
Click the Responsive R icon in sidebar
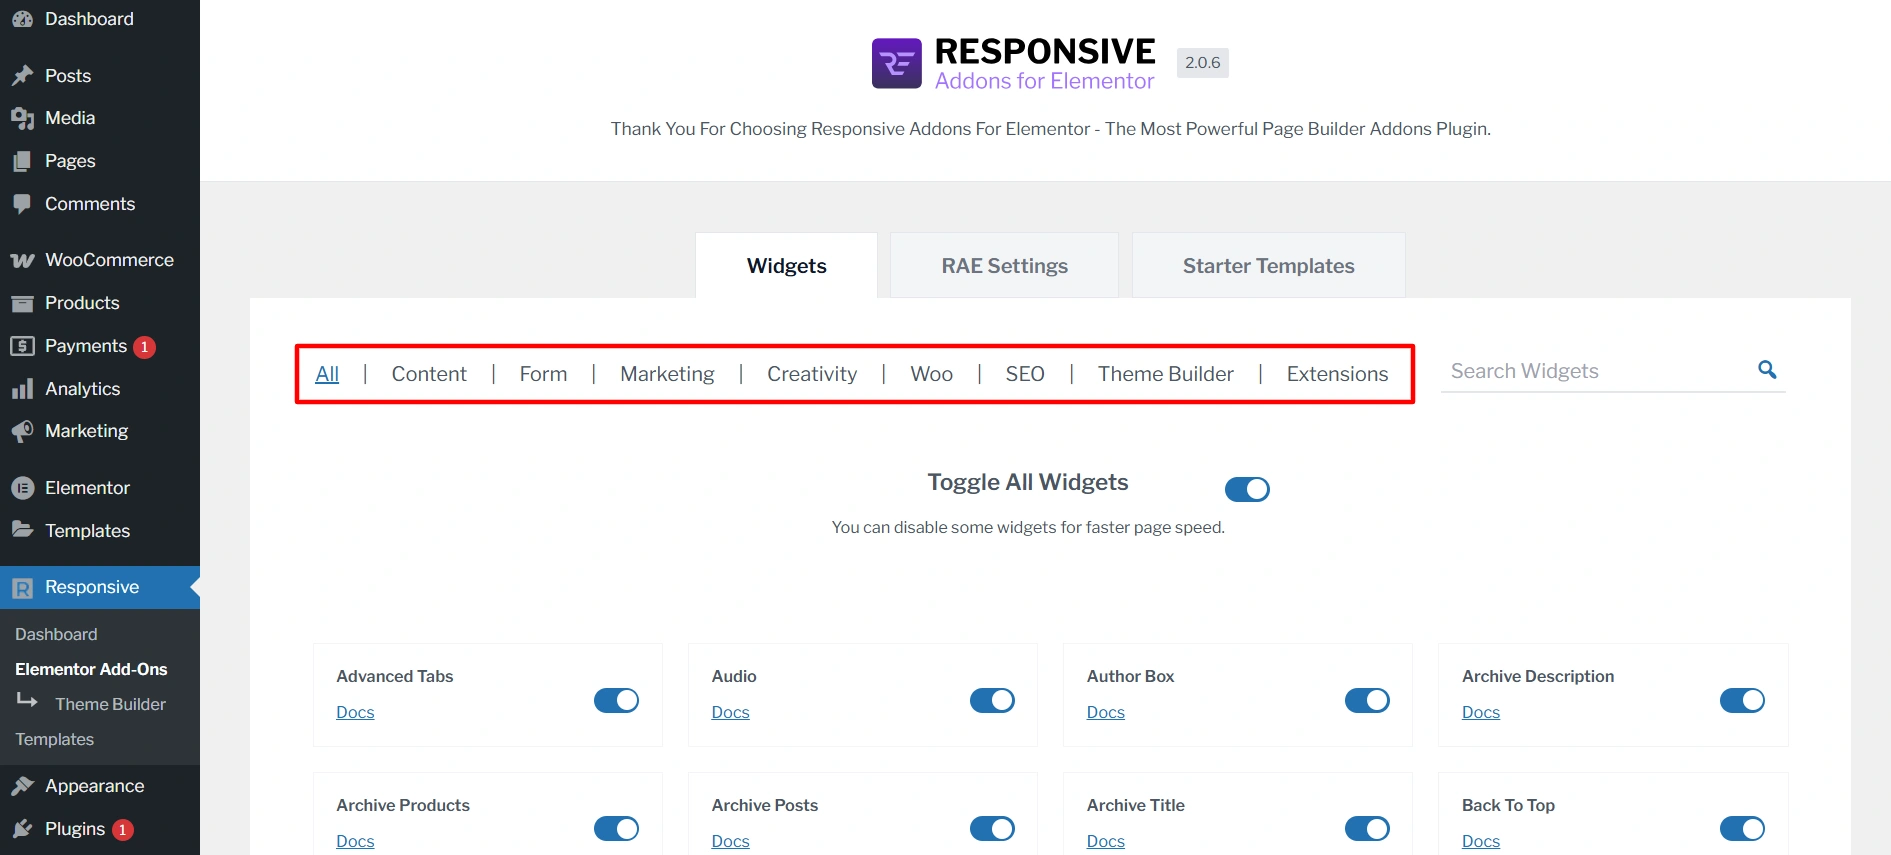pos(22,588)
